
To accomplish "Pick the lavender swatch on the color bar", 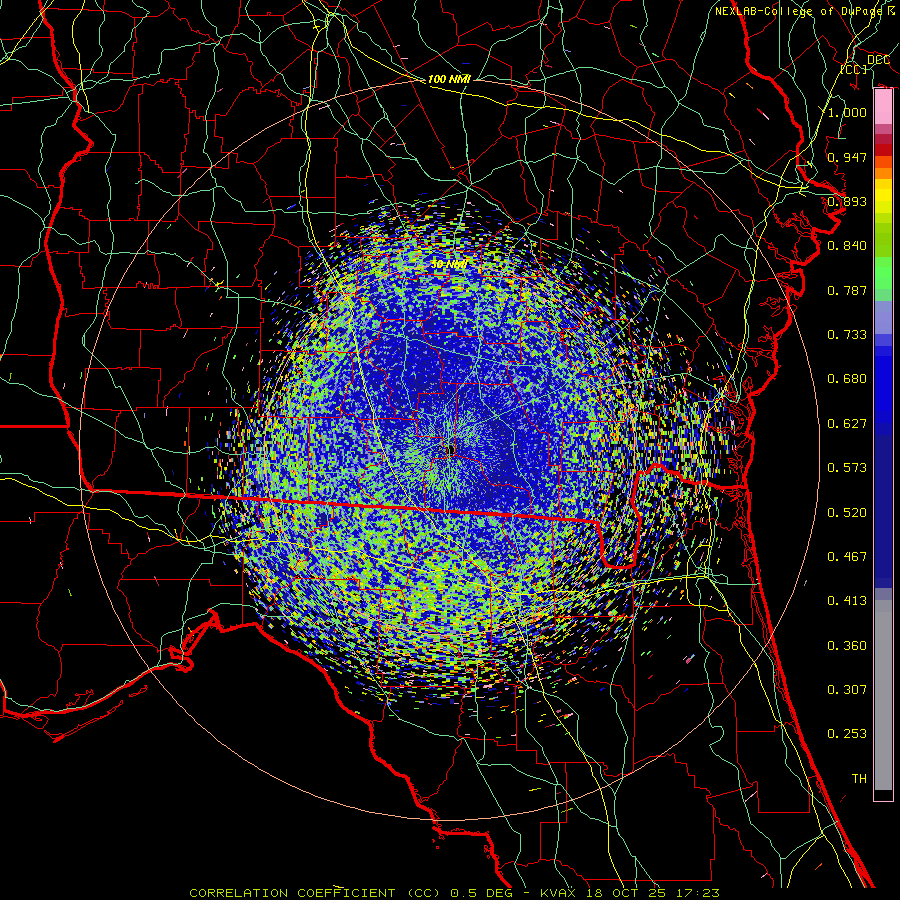I will point(883,317).
